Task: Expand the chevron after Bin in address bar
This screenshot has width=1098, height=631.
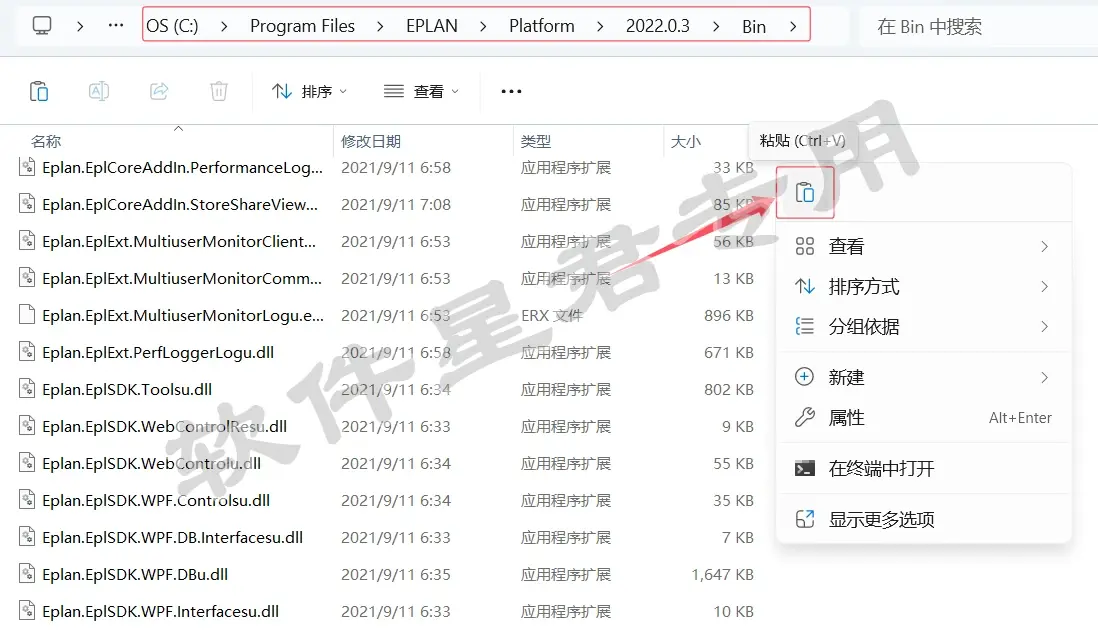Action: (x=793, y=27)
